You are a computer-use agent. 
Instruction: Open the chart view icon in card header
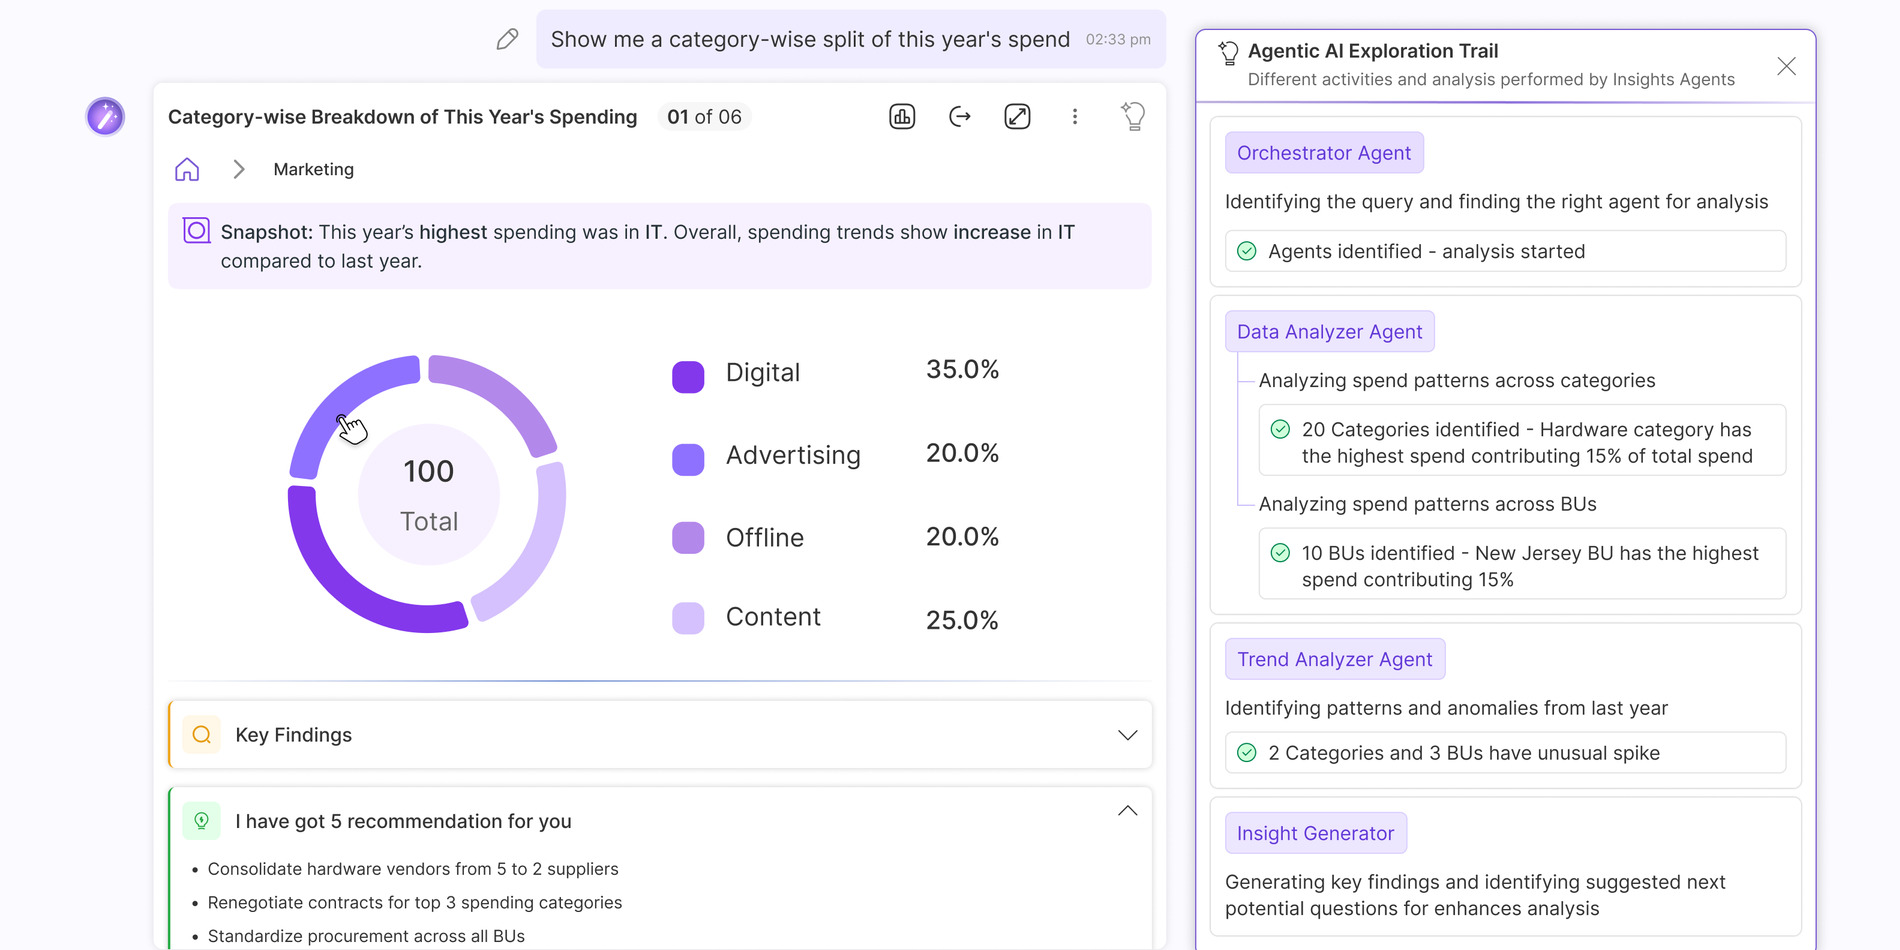[x=902, y=117]
